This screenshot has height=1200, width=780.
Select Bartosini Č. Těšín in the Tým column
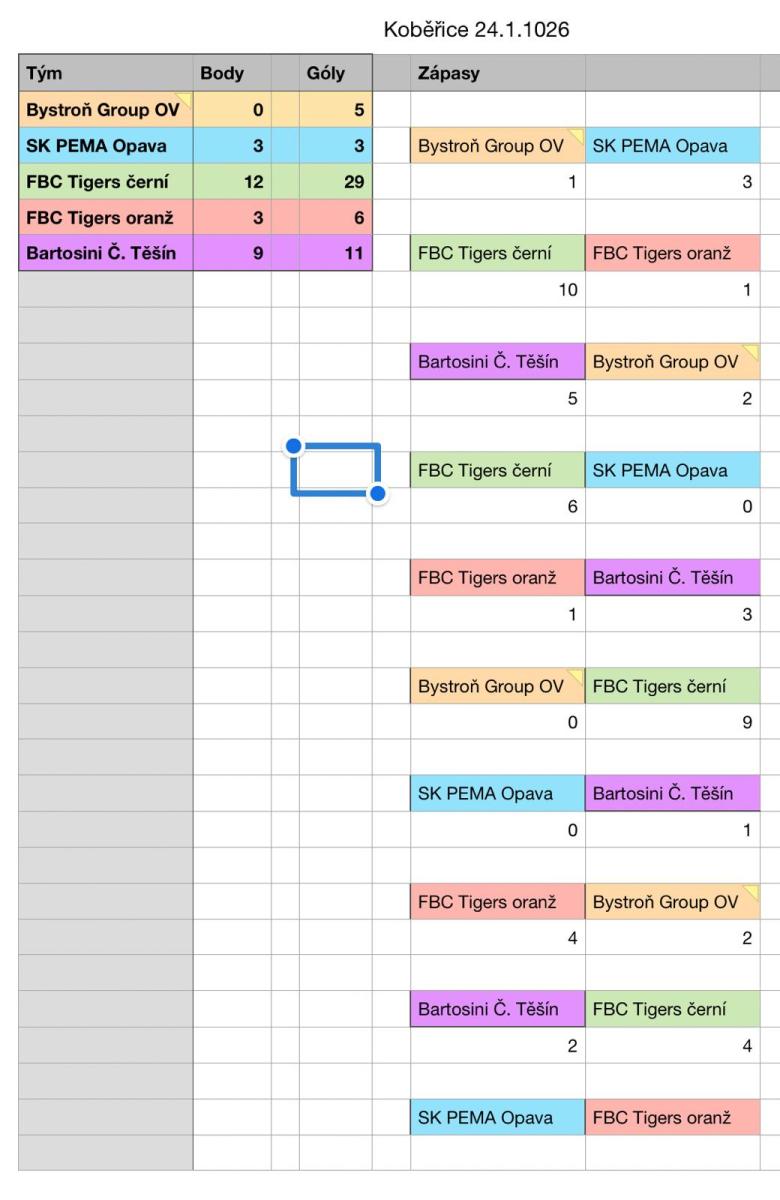(x=105, y=253)
